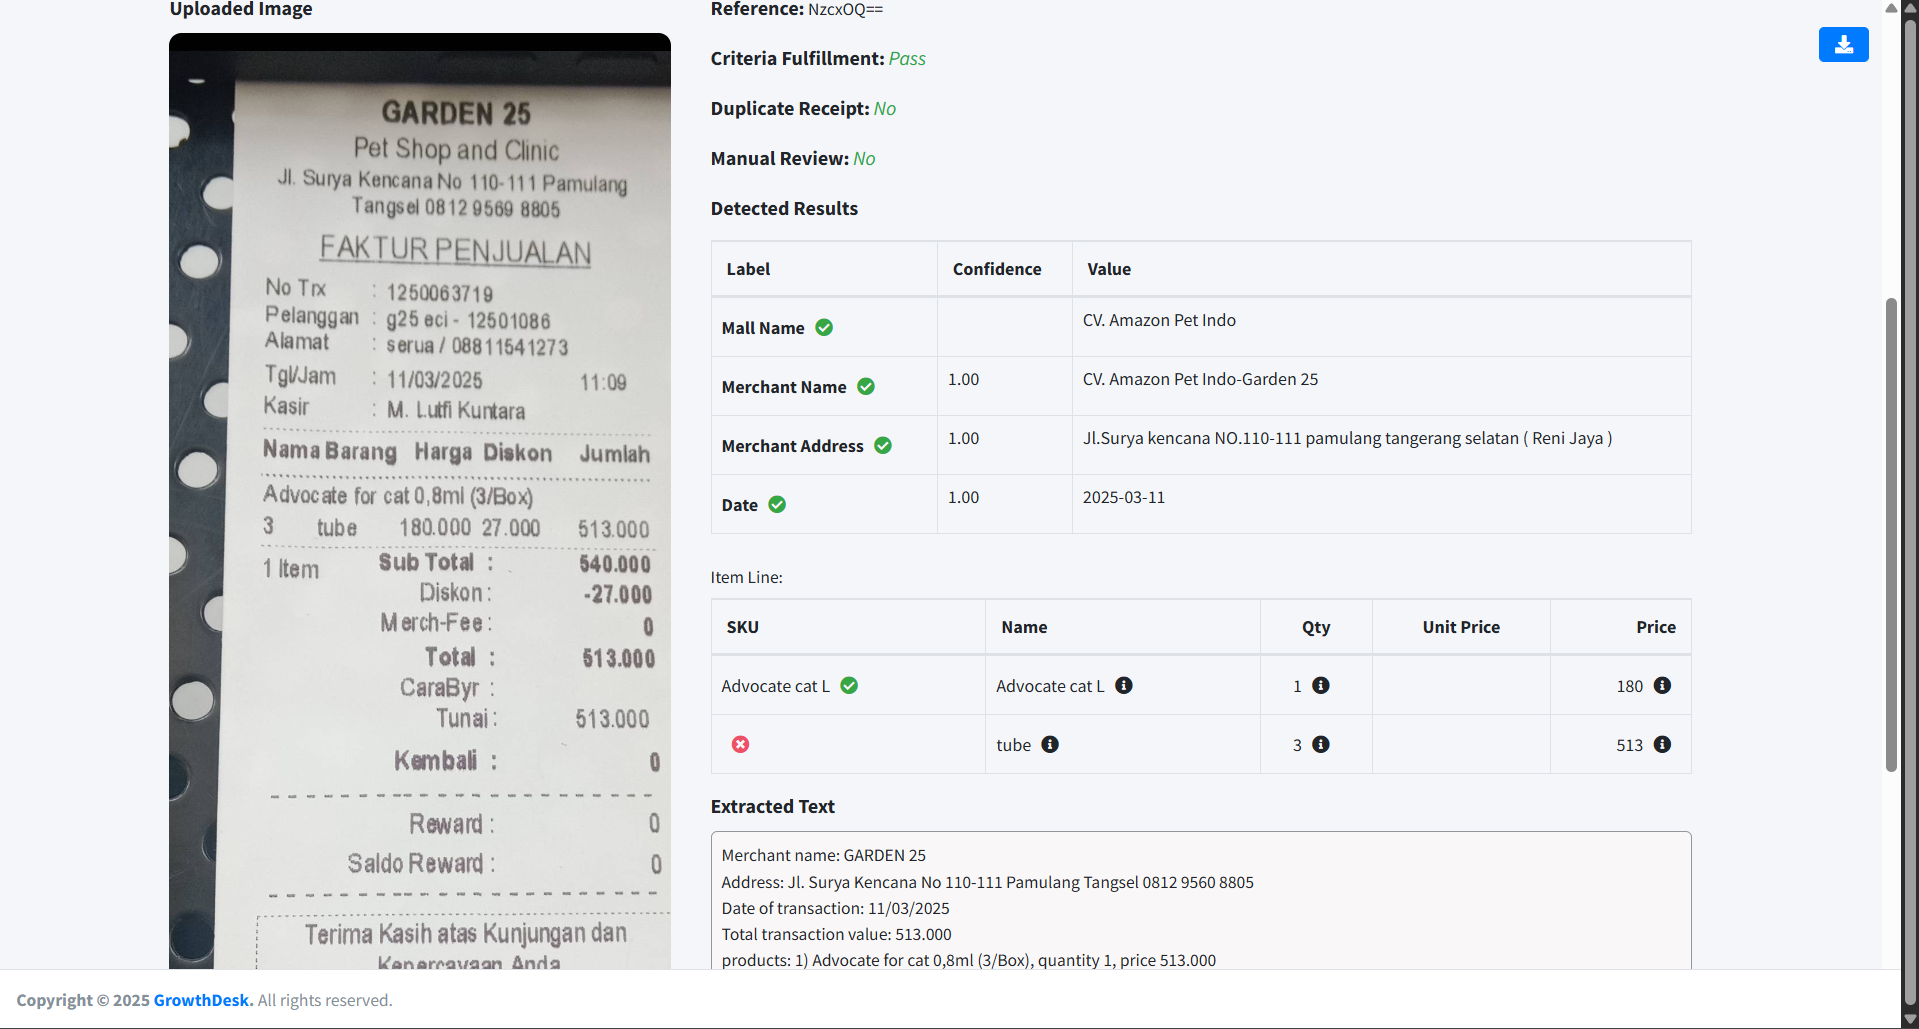Click the Qty column header
1919x1029 pixels.
tap(1316, 627)
